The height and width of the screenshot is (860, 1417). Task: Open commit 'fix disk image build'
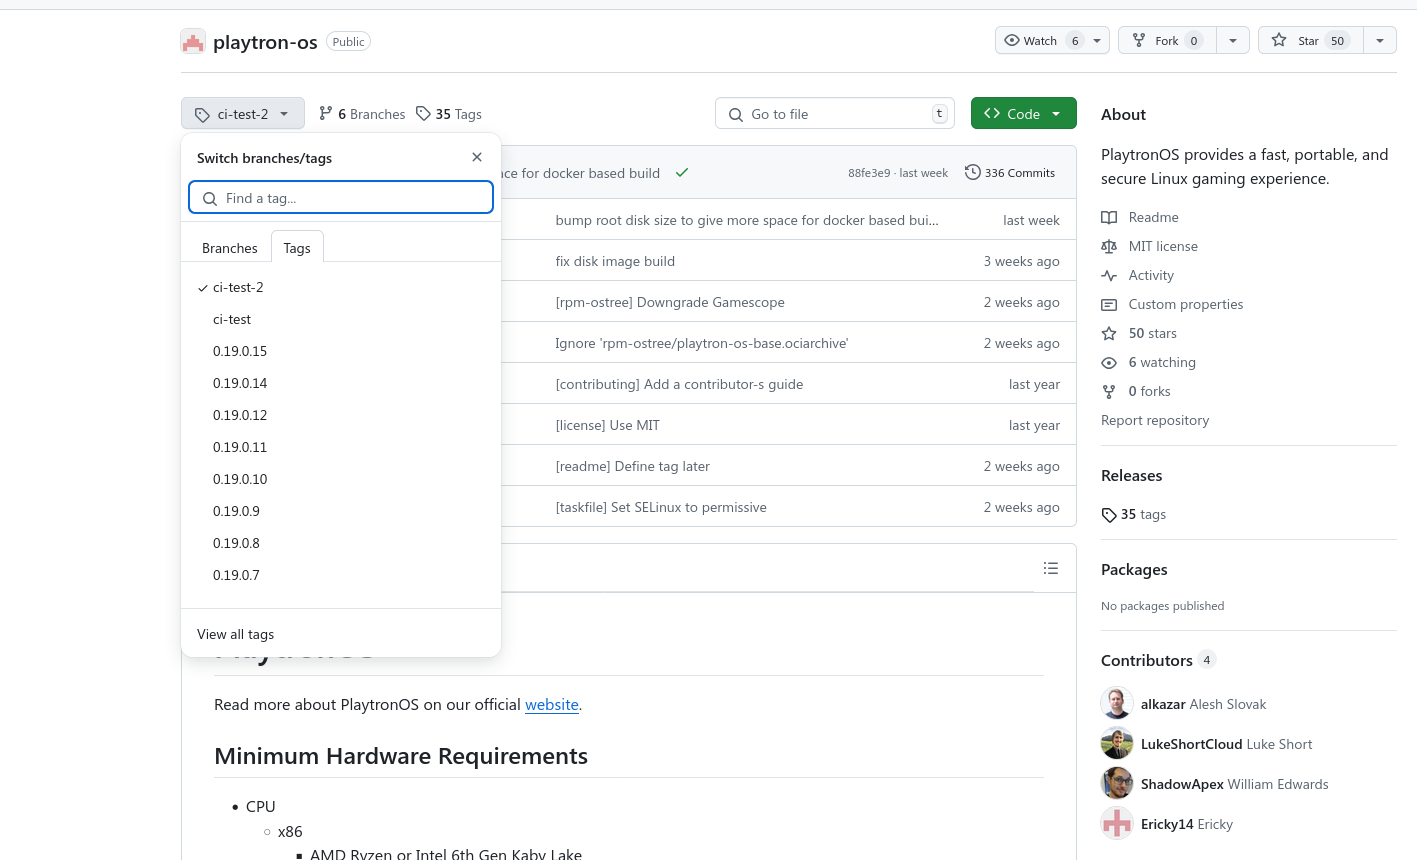coord(615,261)
